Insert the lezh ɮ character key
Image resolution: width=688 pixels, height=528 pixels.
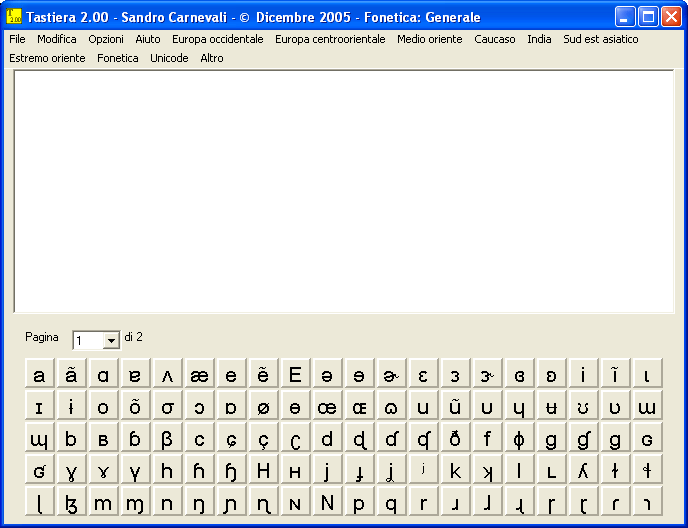click(71, 501)
